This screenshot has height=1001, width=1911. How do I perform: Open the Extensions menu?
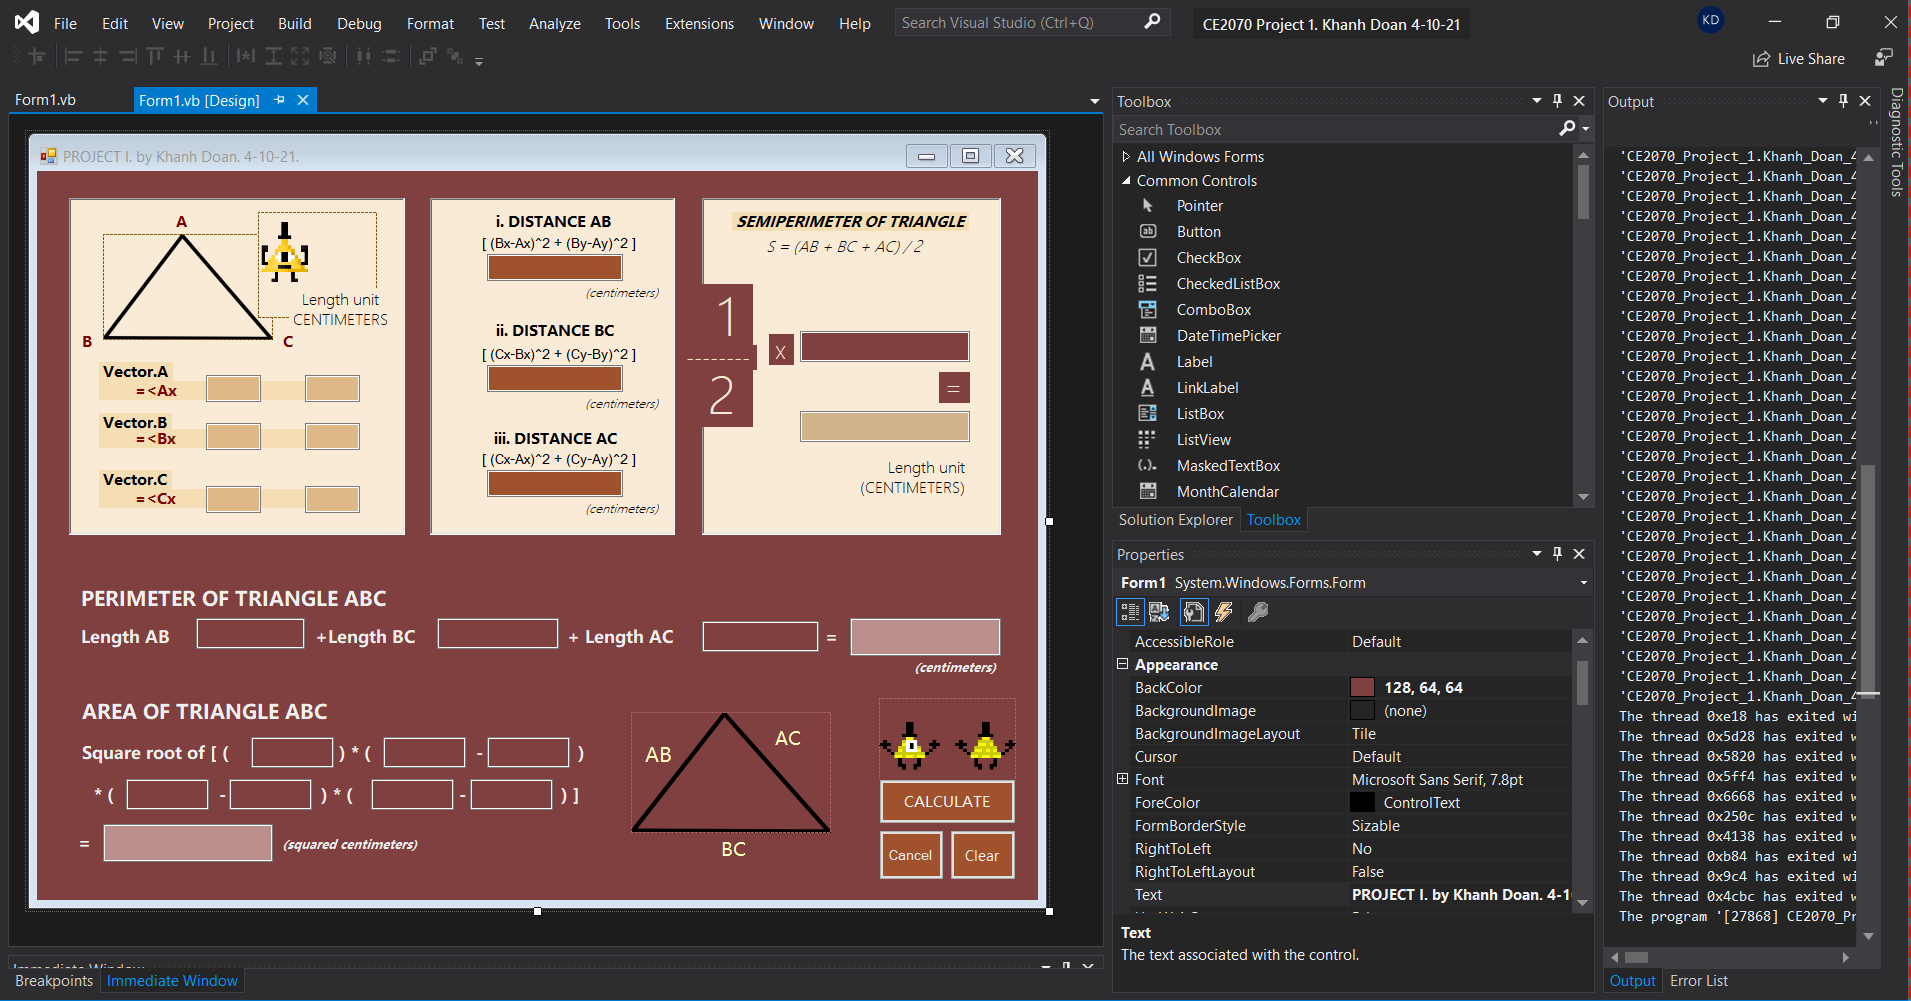point(699,23)
